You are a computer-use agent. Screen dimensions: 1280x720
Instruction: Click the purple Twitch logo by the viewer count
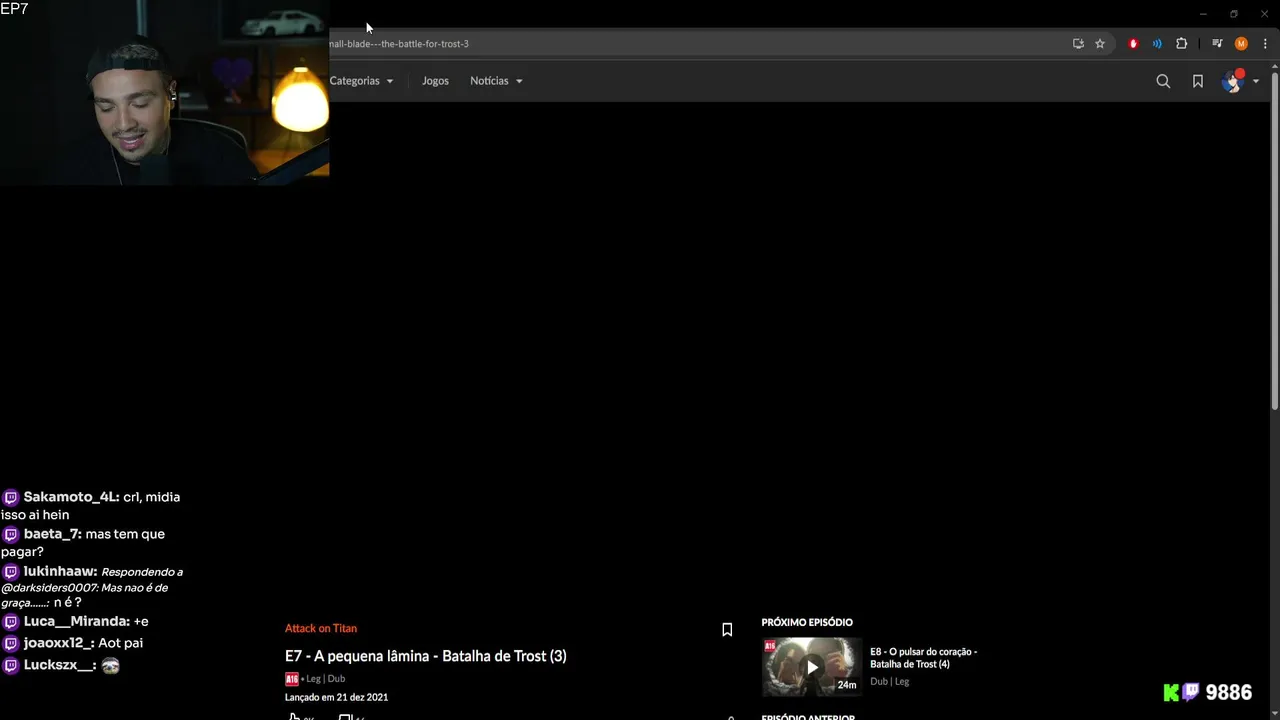[x=1191, y=692]
